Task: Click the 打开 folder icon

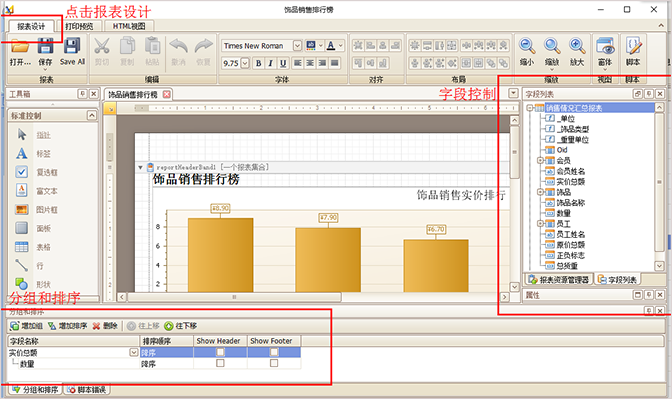Action: (20, 46)
